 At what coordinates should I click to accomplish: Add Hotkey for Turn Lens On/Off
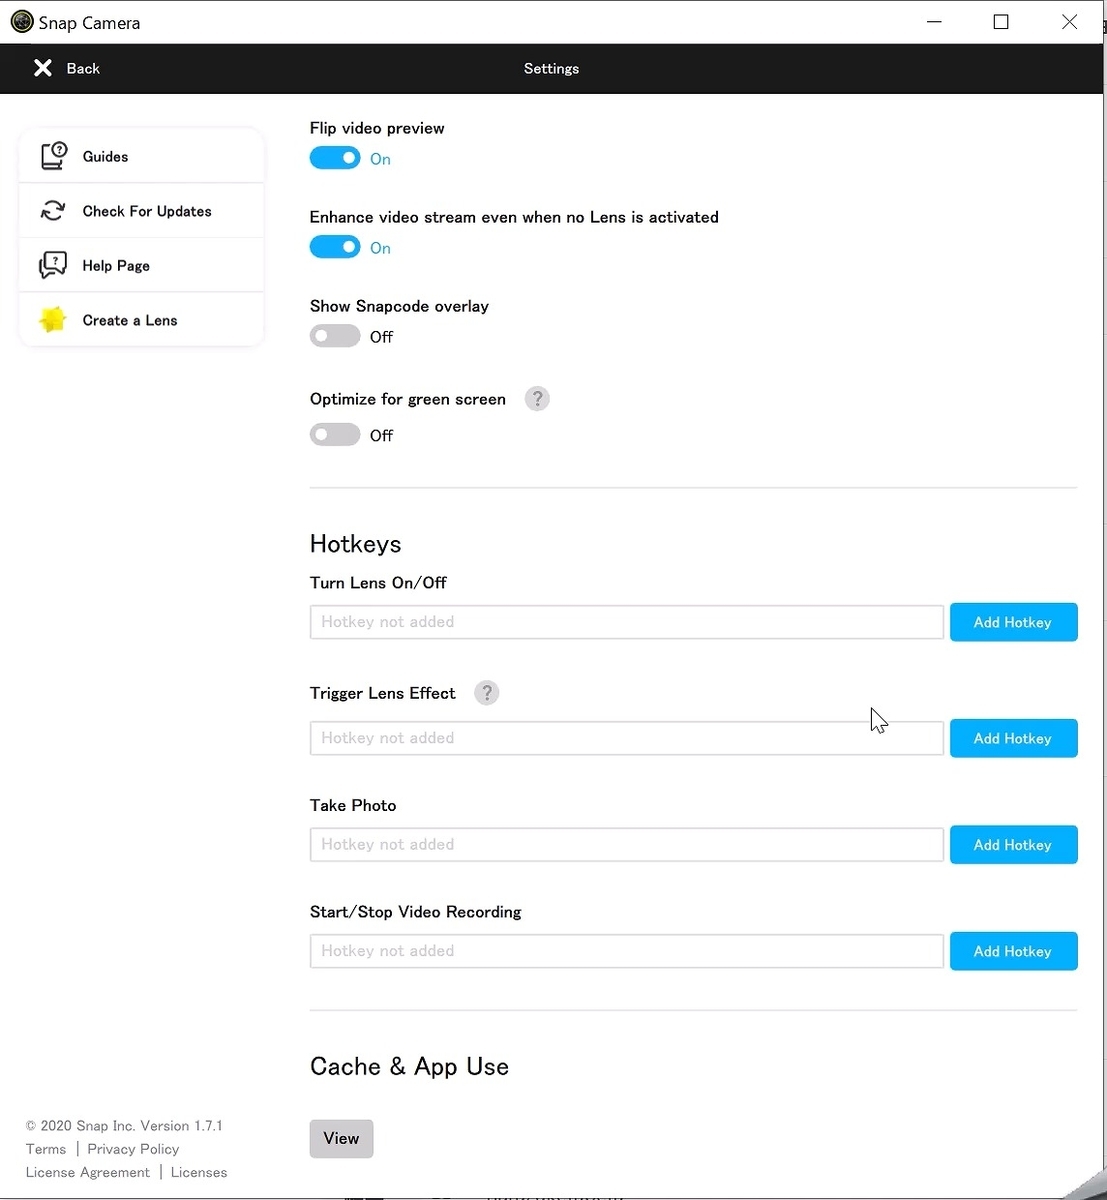click(1013, 622)
